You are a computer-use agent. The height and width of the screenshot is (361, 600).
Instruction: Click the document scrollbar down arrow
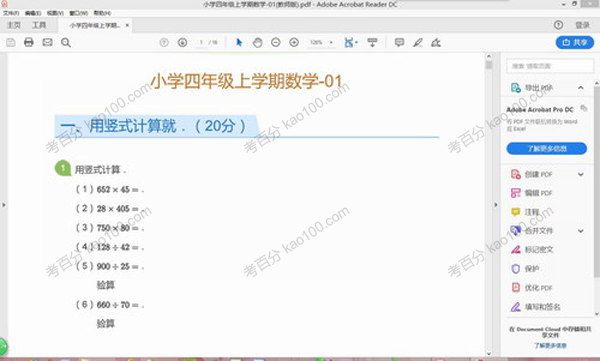(489, 353)
